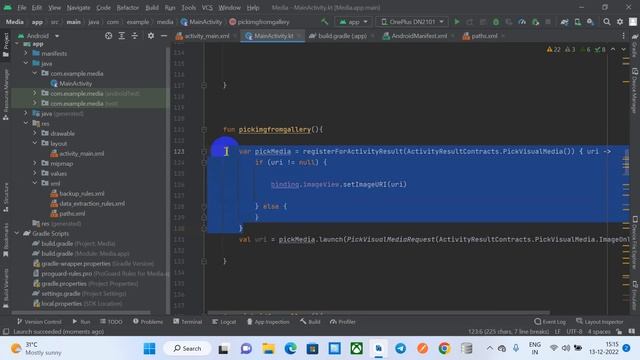Open the Version Control tool window
This screenshot has height=360, width=640.
pos(39,322)
